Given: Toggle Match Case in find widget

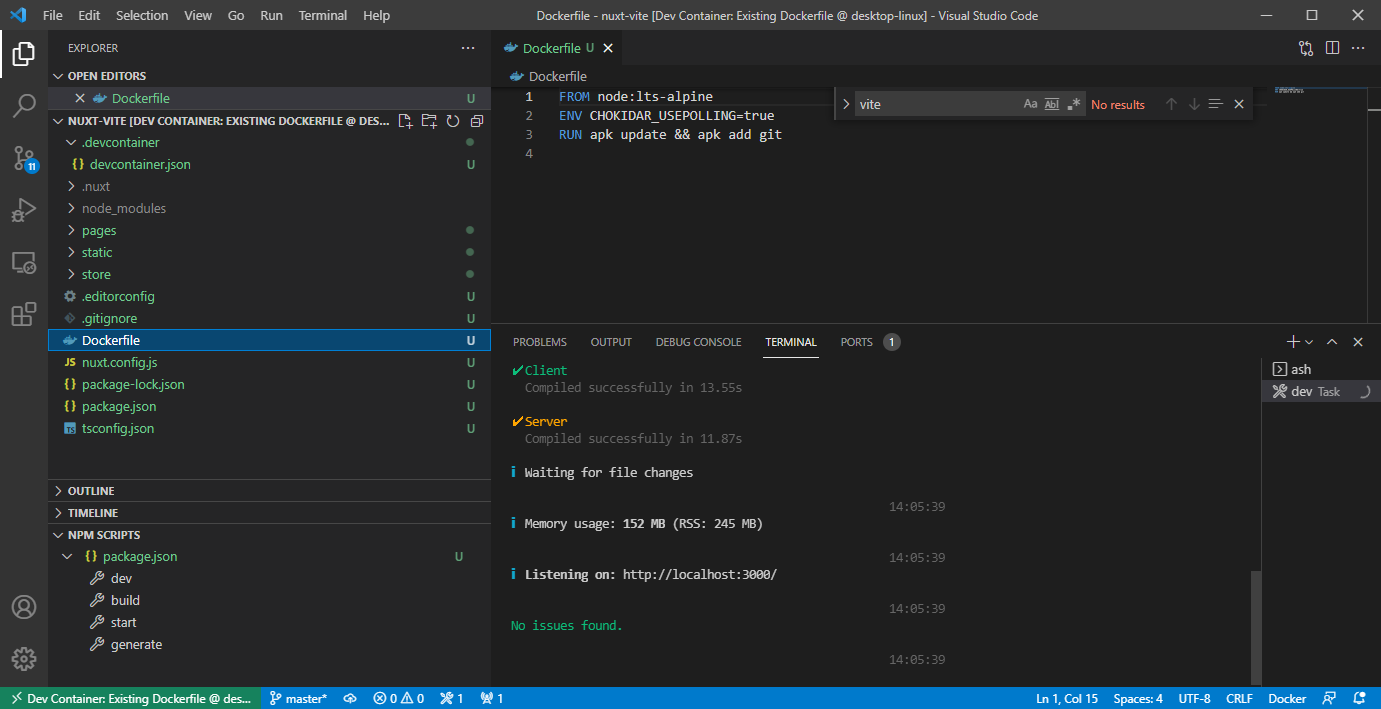Looking at the screenshot, I should pyautogui.click(x=1030, y=104).
